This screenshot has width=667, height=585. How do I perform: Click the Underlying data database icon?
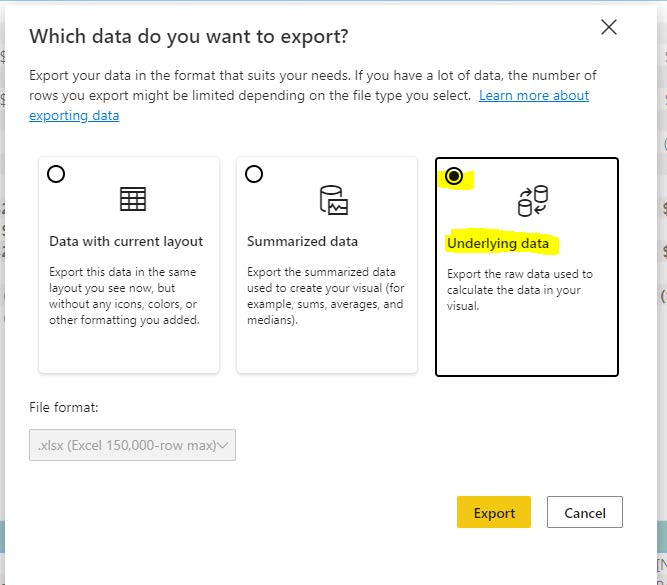tap(532, 201)
